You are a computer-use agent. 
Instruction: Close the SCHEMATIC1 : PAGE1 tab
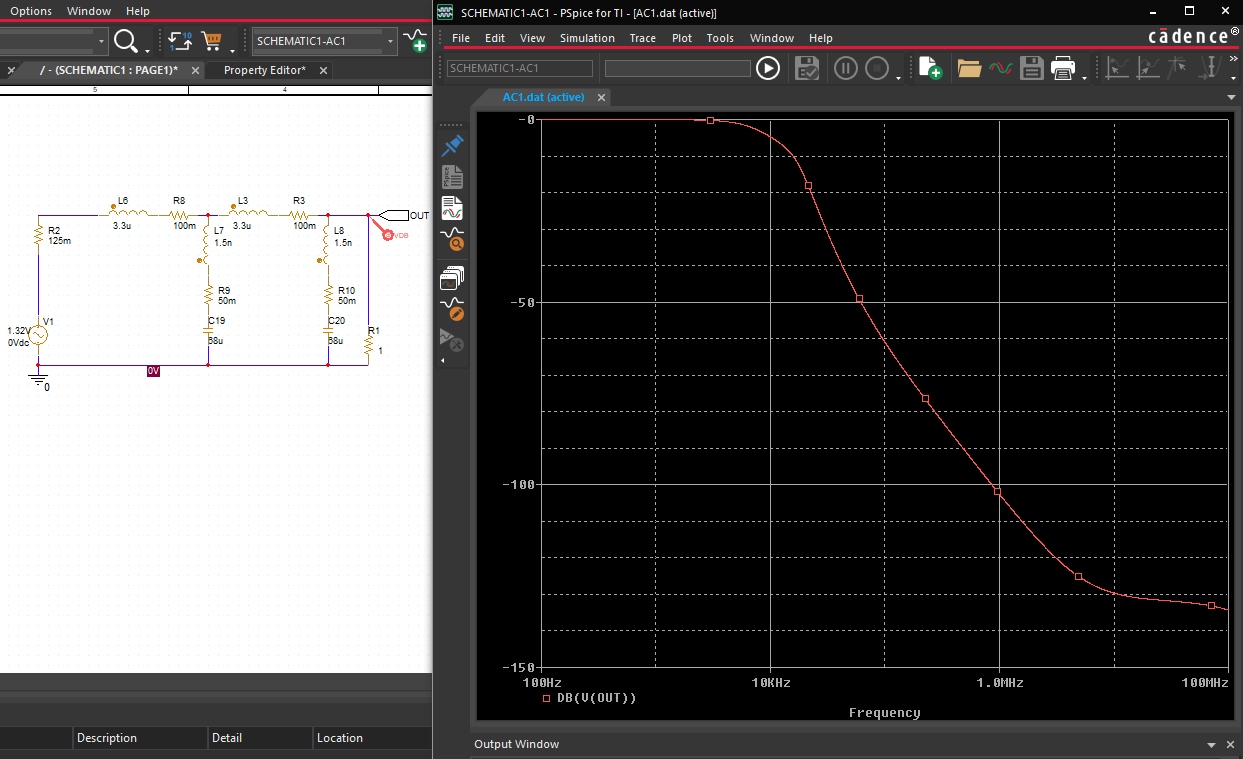pyautogui.click(x=195, y=71)
